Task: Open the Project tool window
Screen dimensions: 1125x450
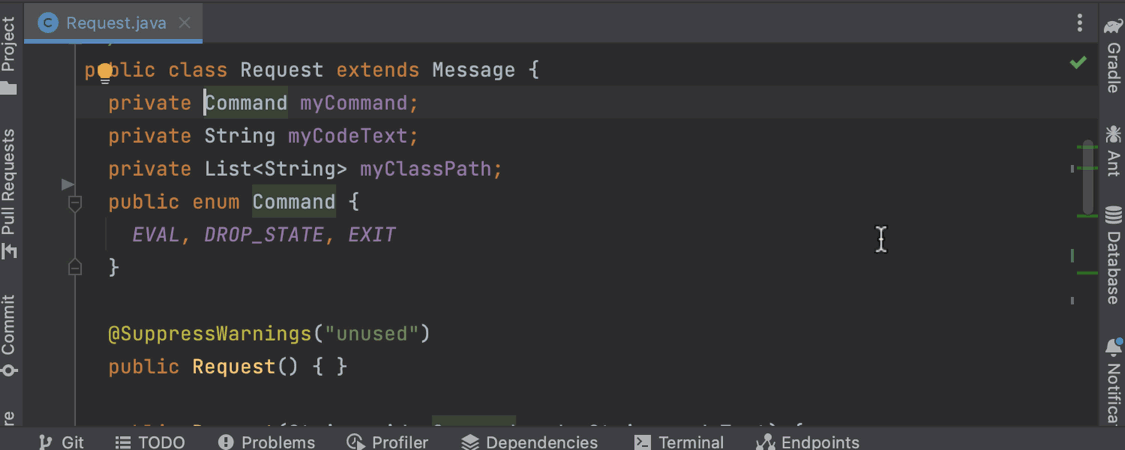Action: (9, 56)
